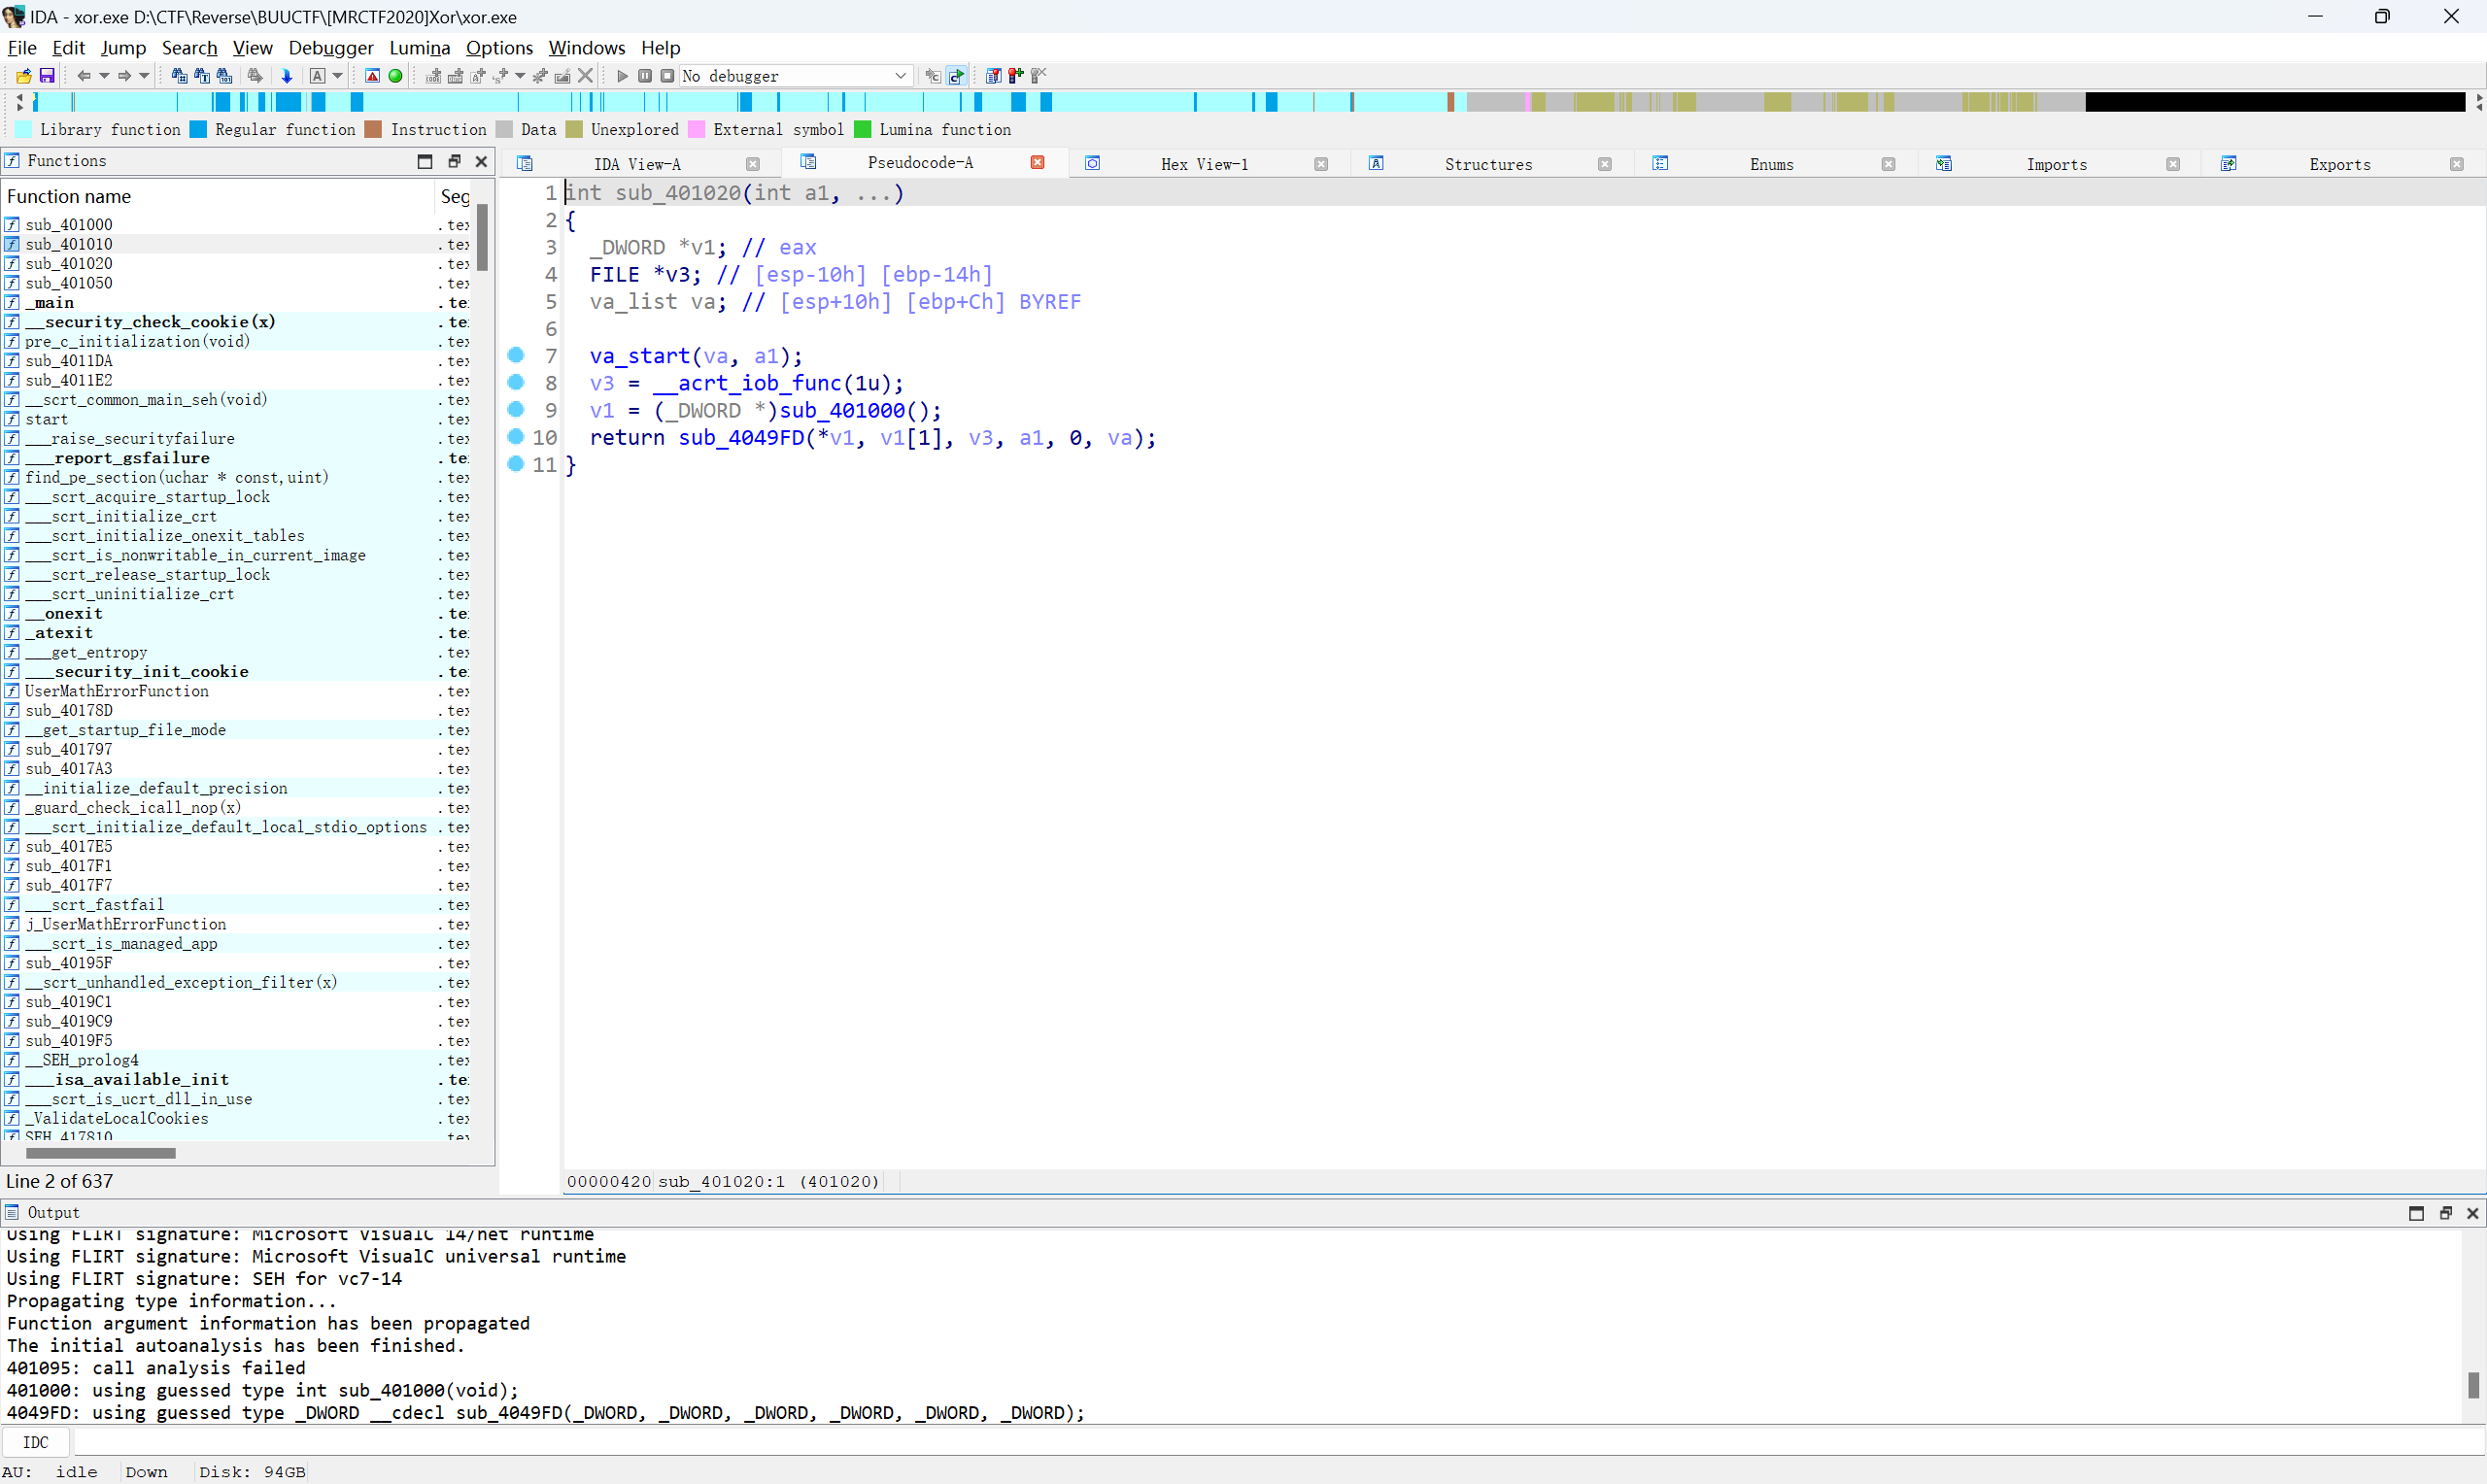Select sub_401000 in the Functions list
This screenshot has width=2487, height=1484.
point(236,224)
